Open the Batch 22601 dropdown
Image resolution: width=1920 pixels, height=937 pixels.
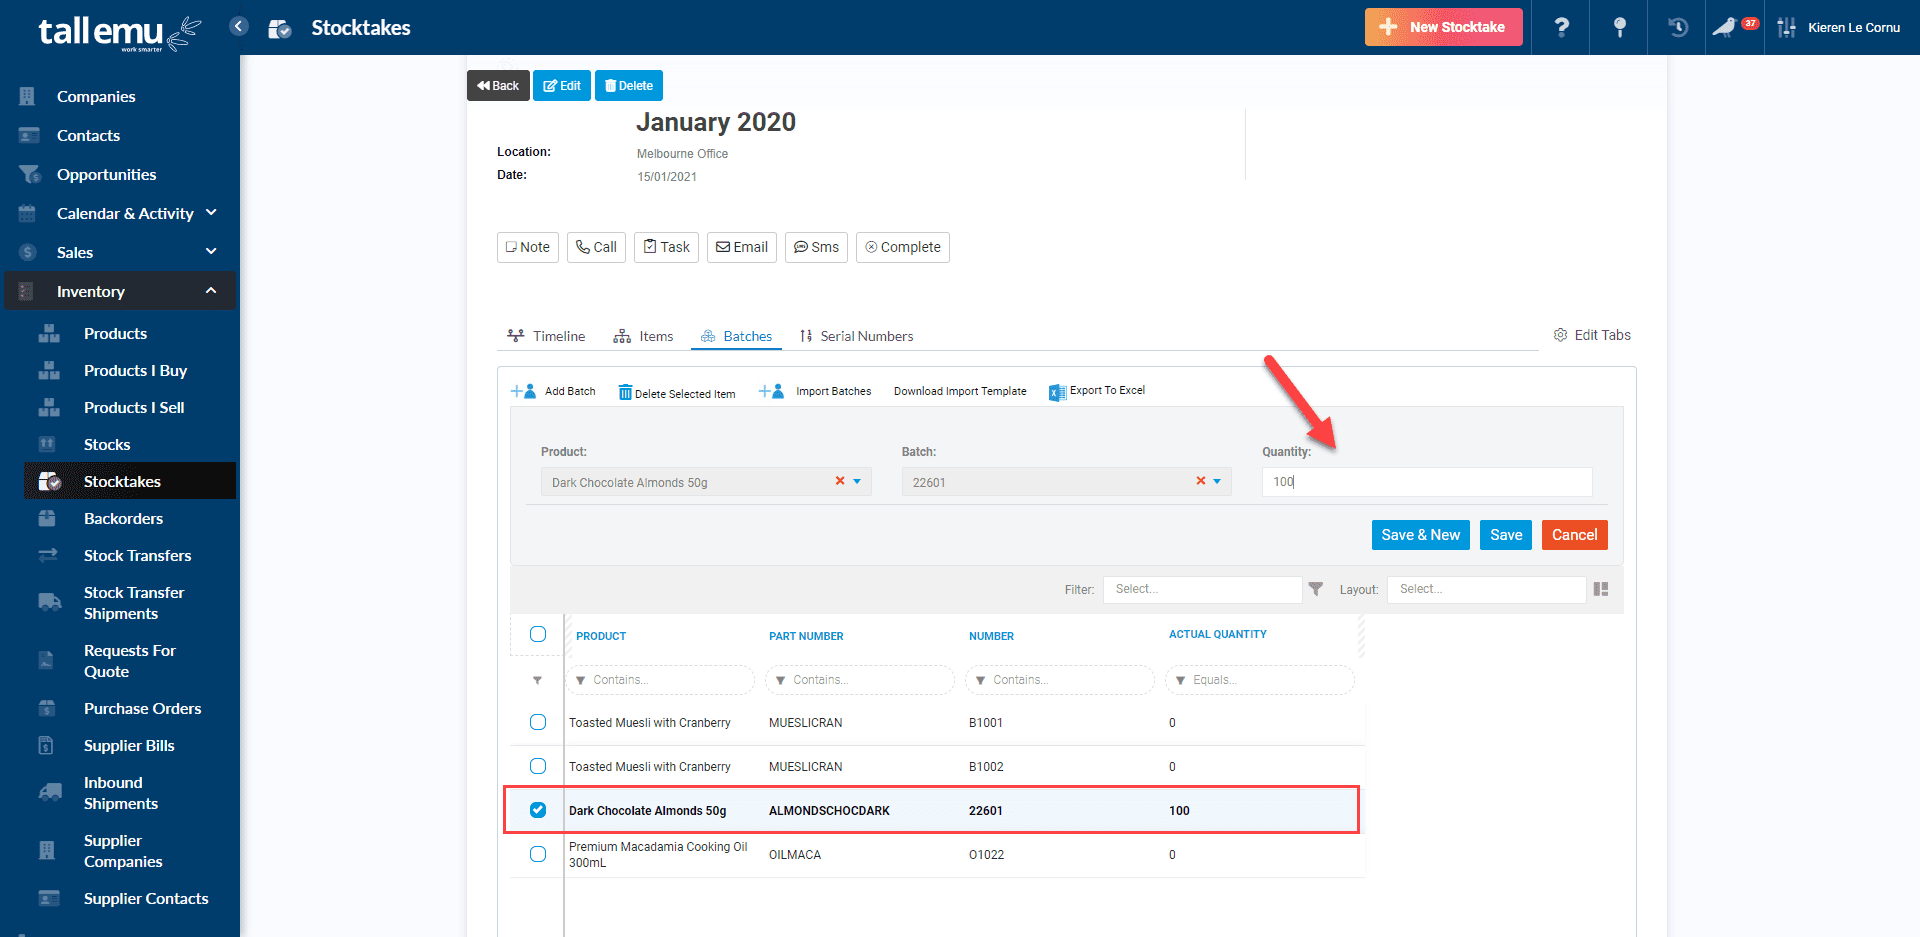pyautogui.click(x=1216, y=481)
